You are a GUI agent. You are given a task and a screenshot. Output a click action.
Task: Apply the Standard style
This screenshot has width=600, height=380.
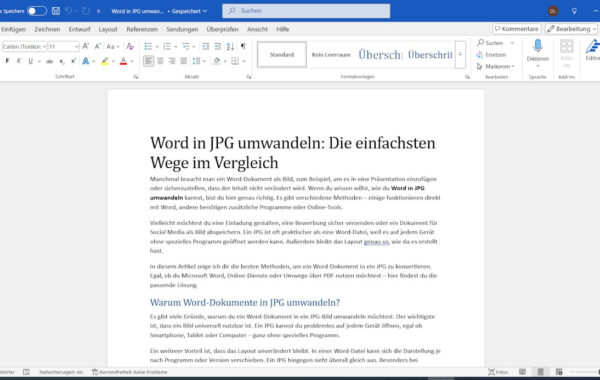click(x=282, y=55)
